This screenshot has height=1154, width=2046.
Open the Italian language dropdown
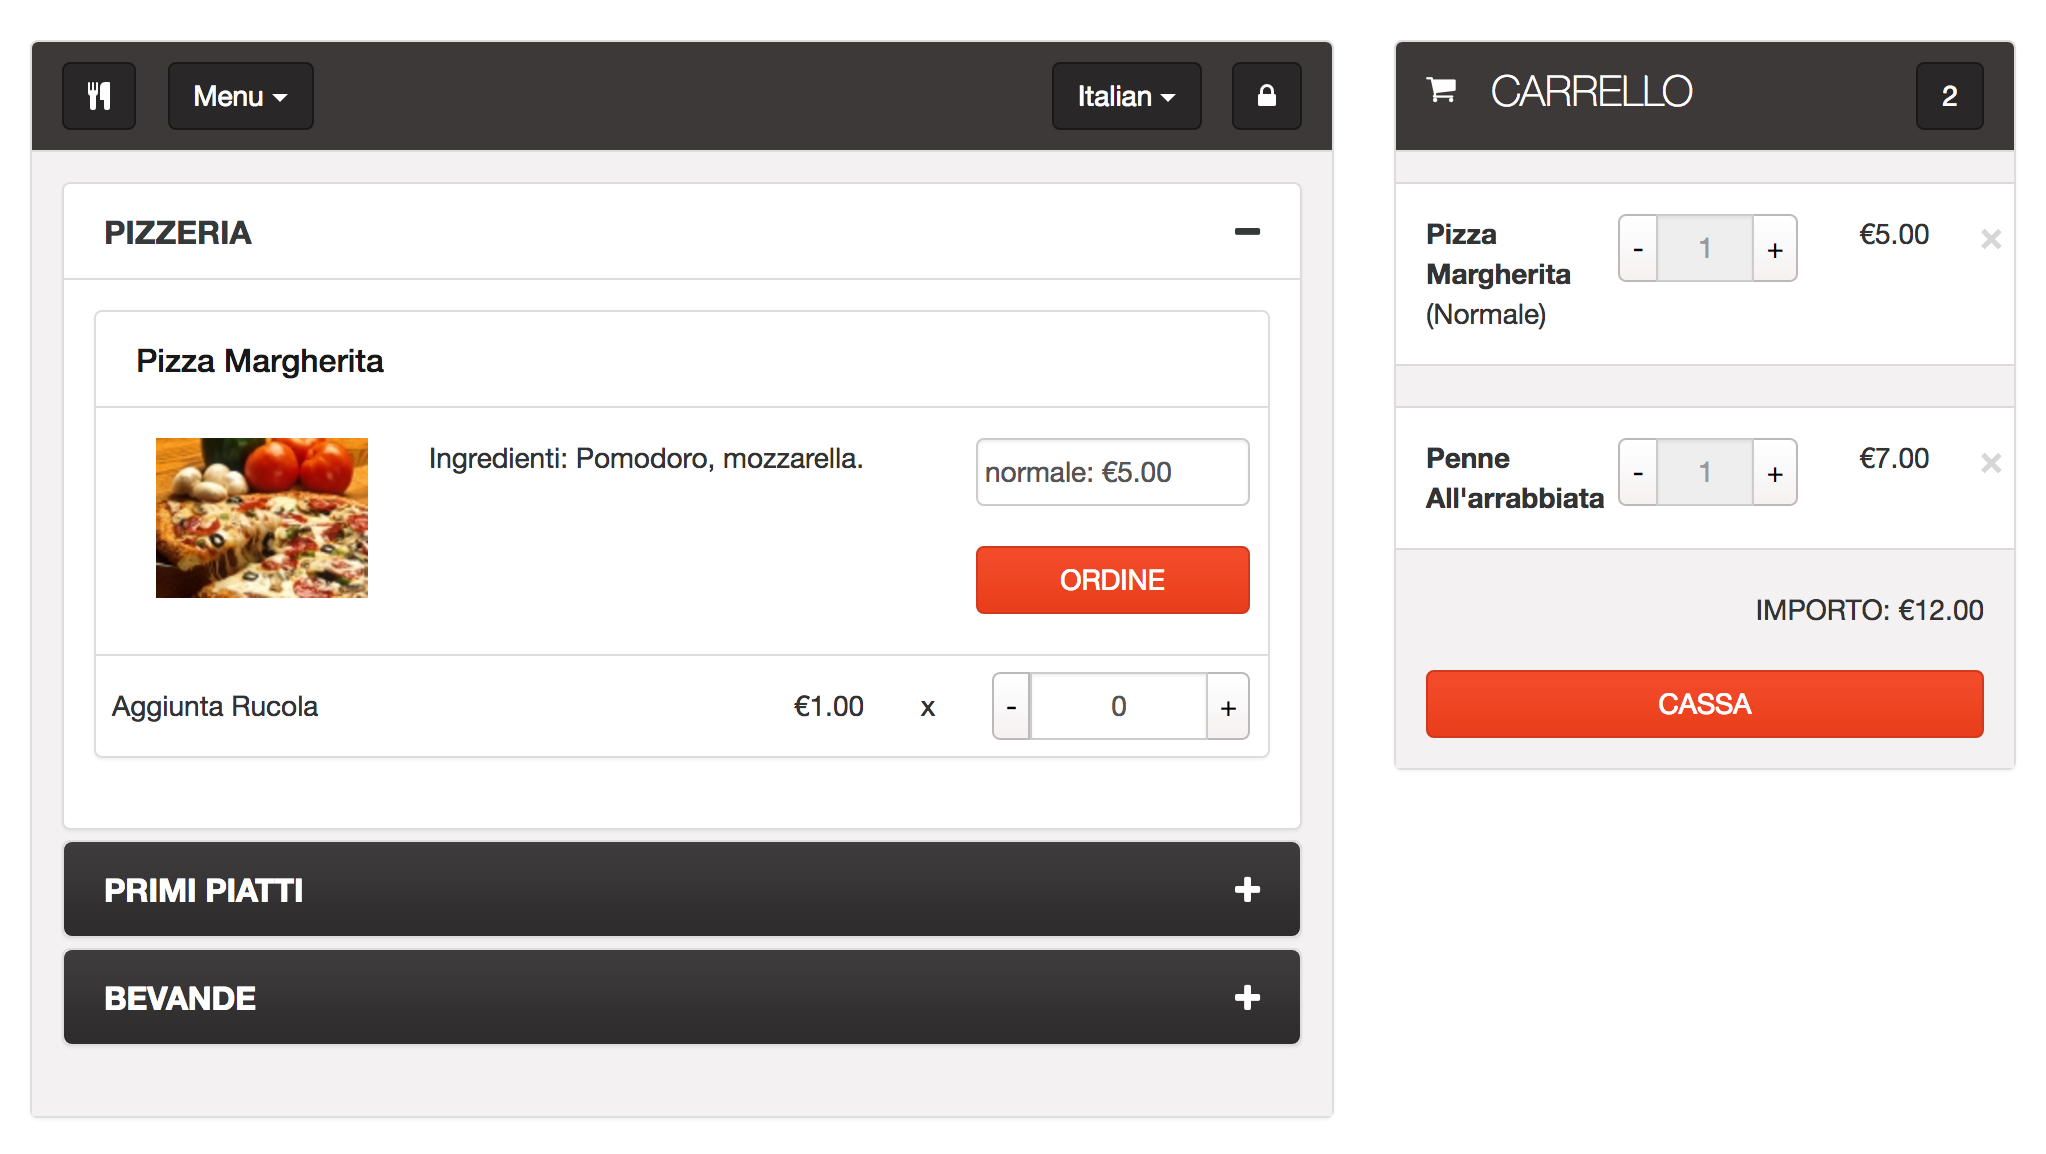click(x=1126, y=96)
